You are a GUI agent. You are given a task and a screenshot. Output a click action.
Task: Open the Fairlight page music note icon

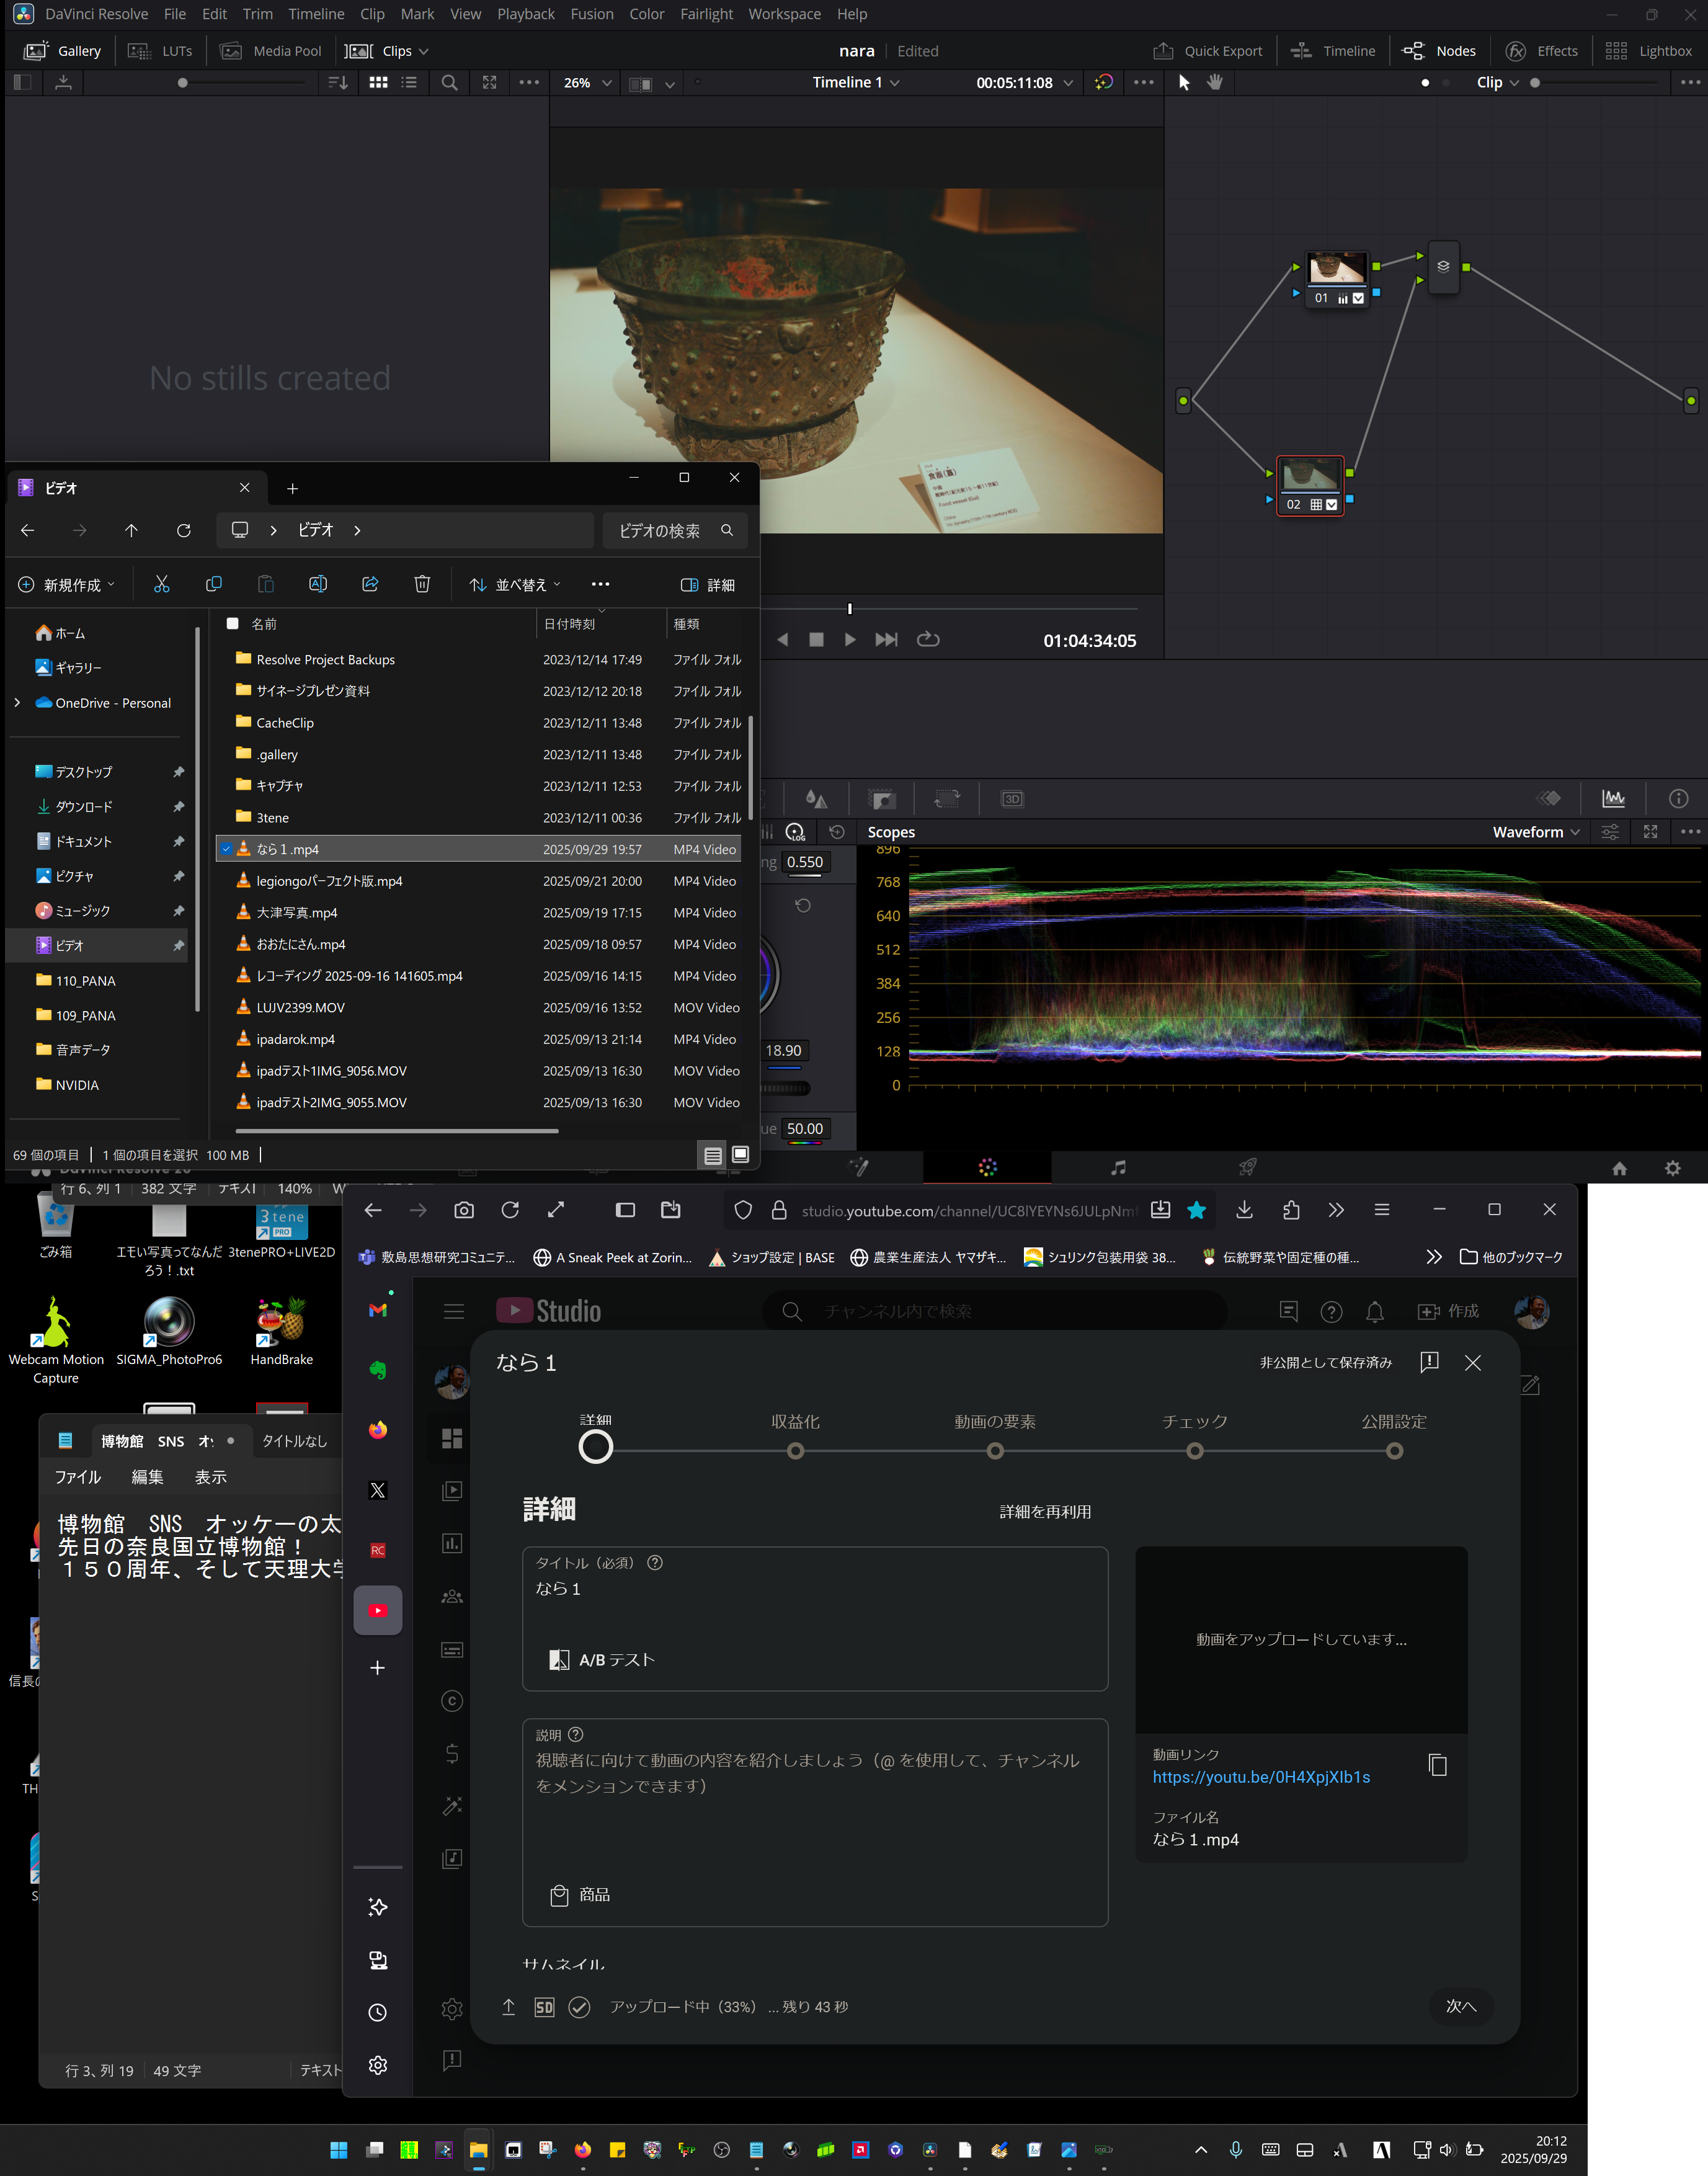[x=1118, y=1167]
